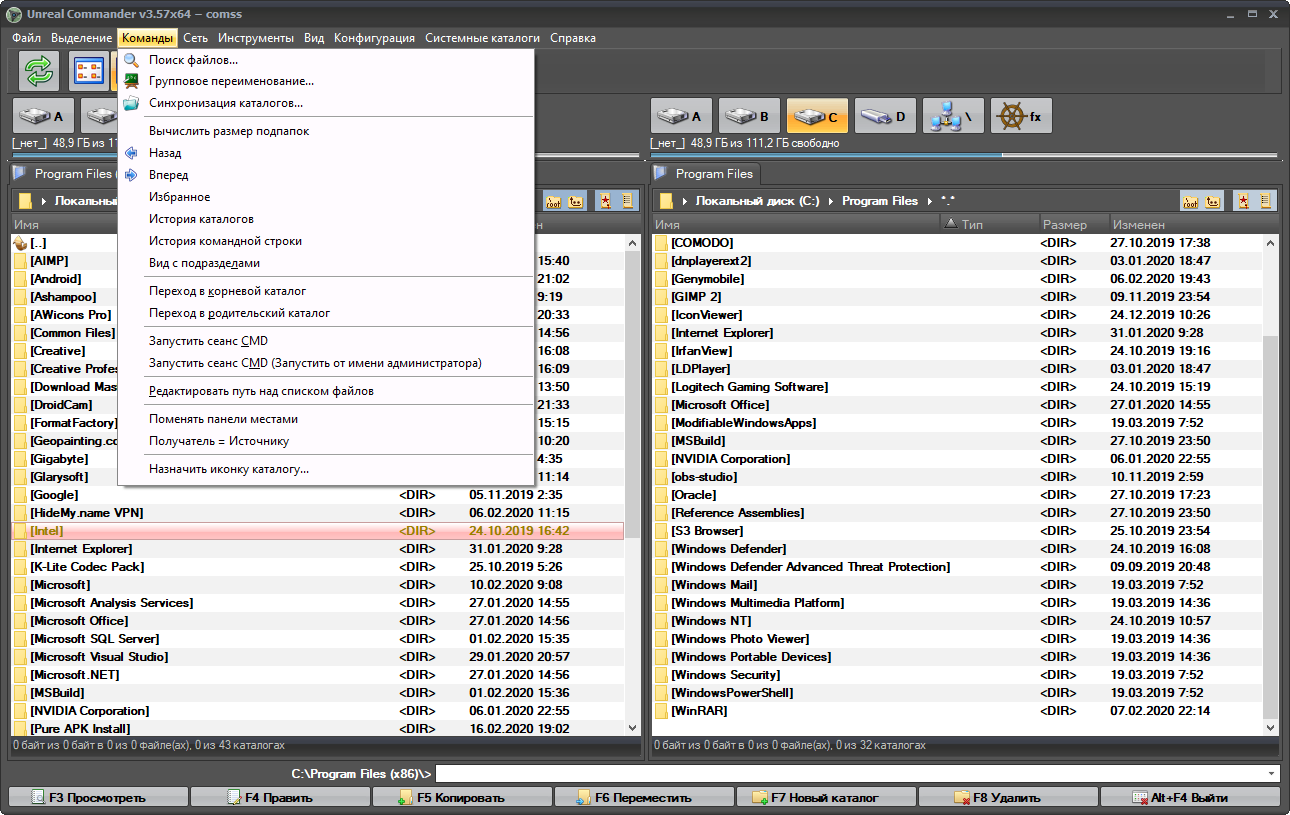Screen dimensions: 1290x815
Task: Click the F7 Новый каталог button
Action: coord(827,798)
